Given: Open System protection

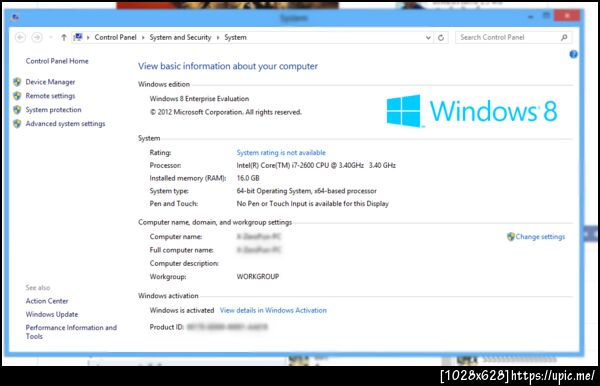Looking at the screenshot, I should [x=53, y=110].
